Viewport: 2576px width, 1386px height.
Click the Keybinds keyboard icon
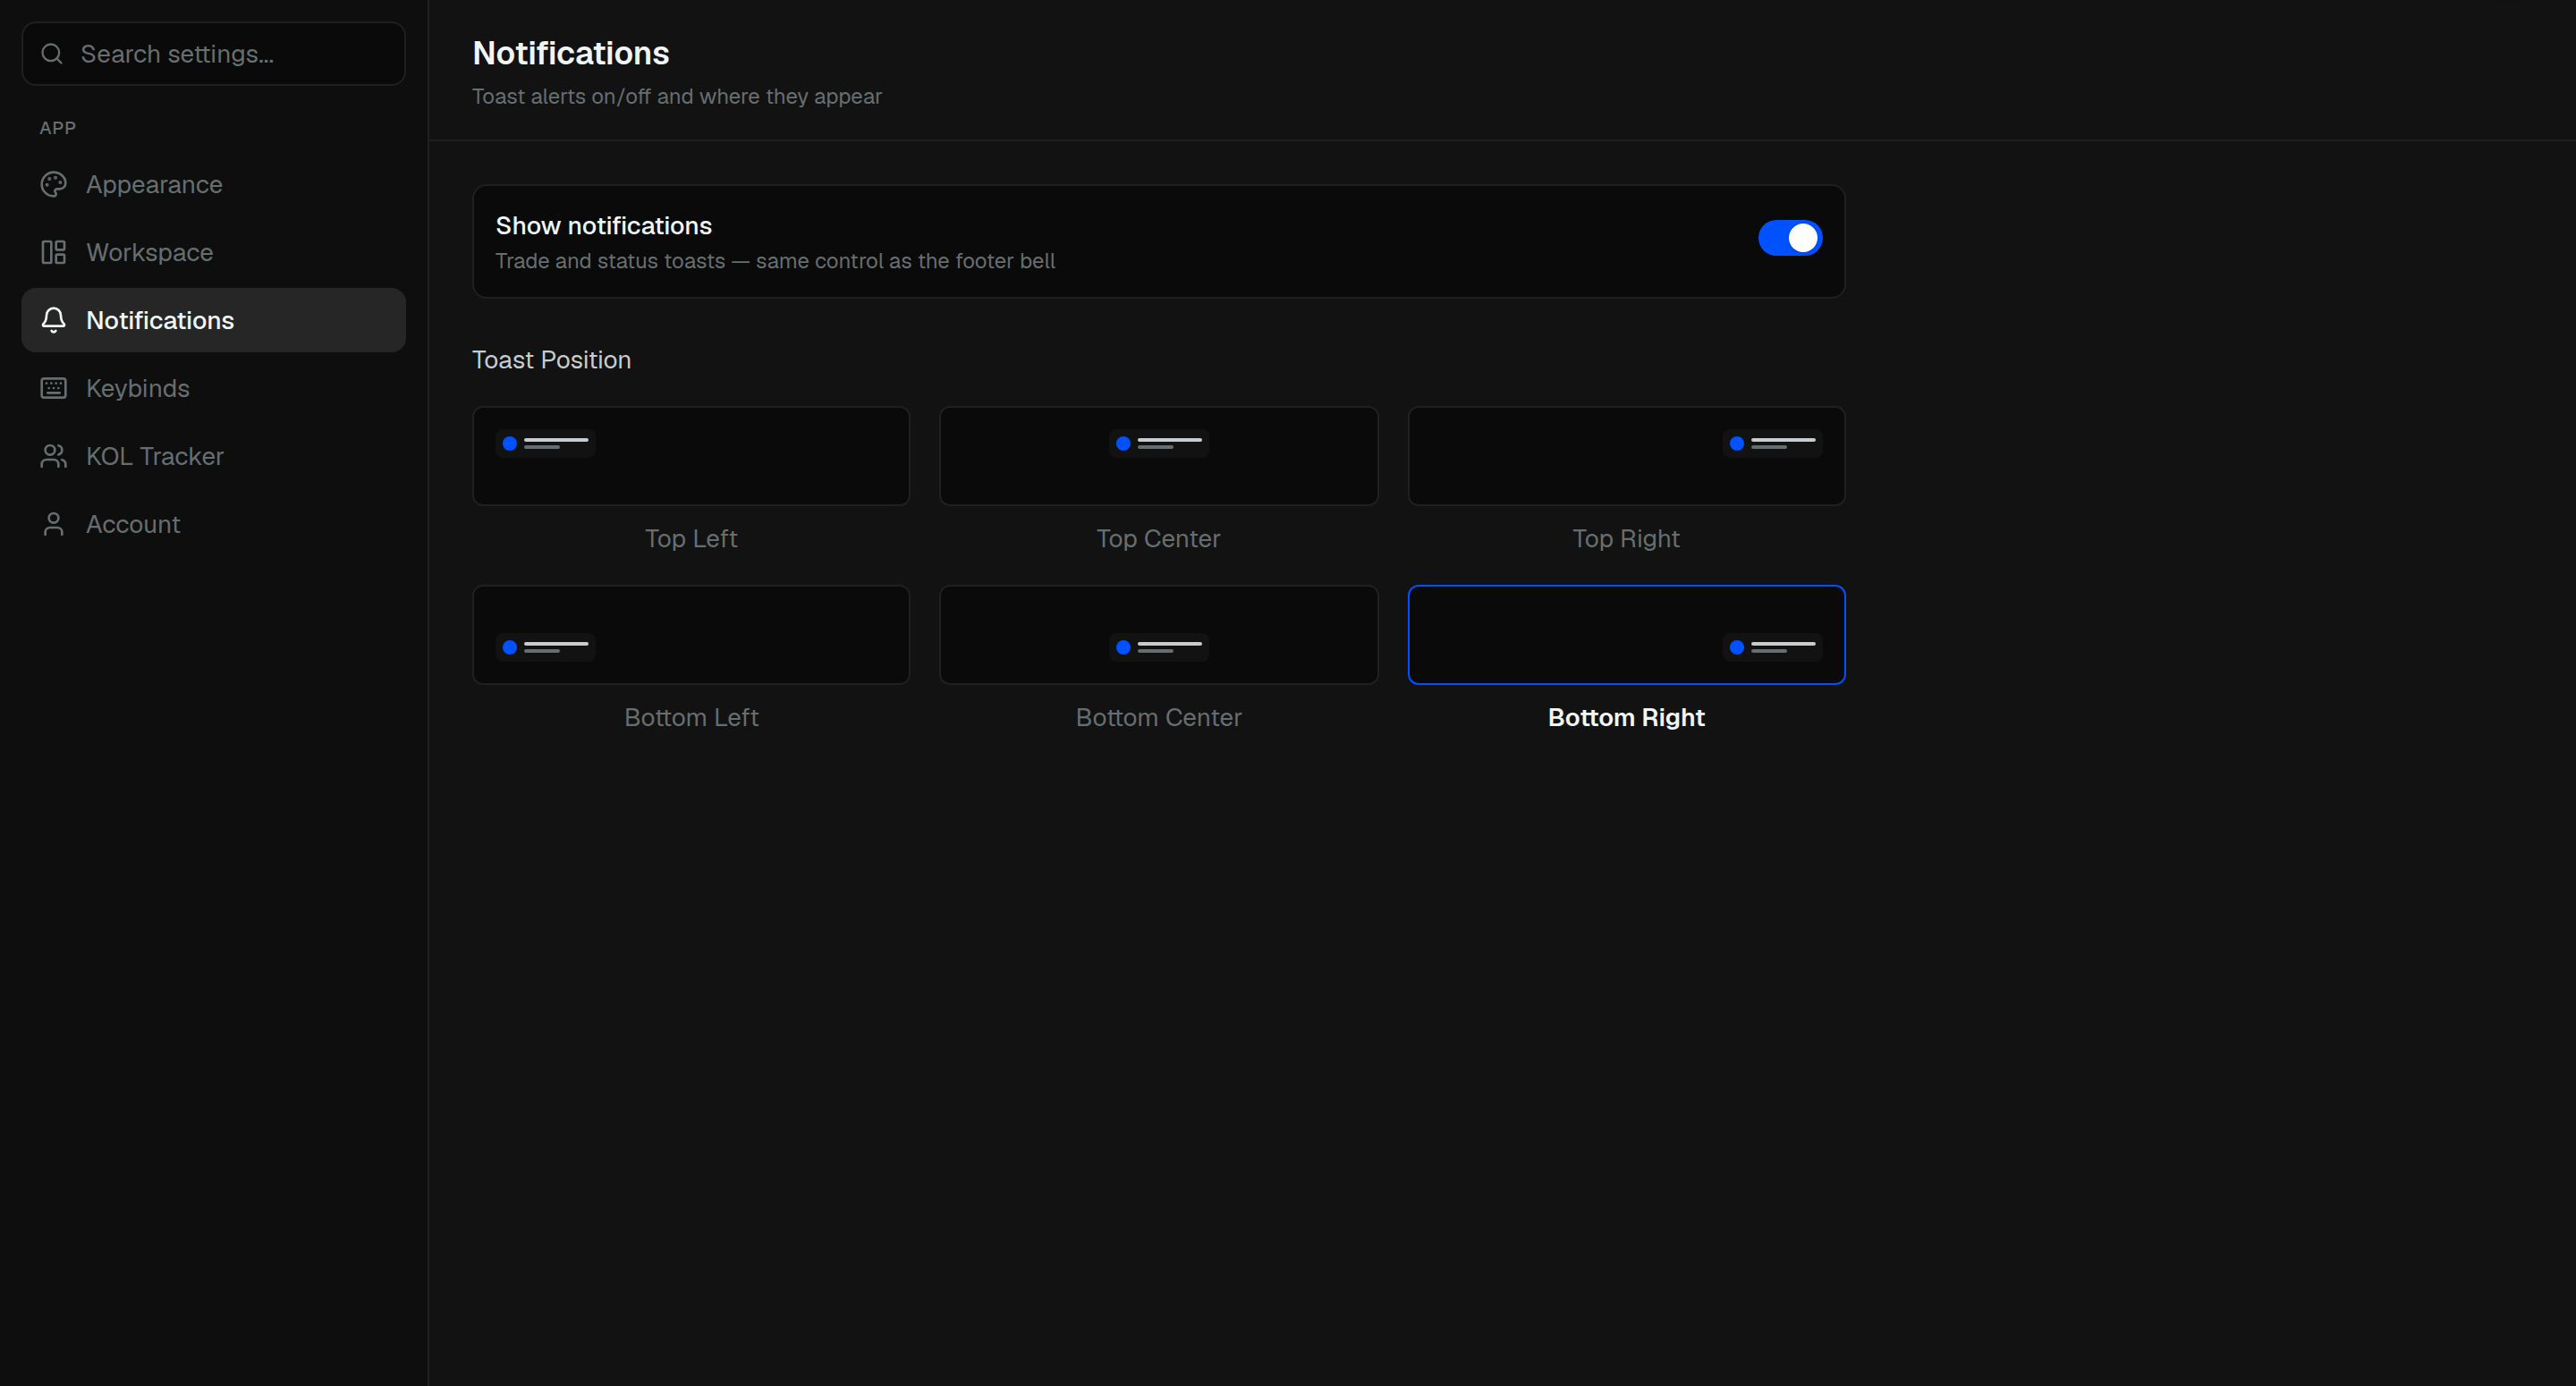point(54,388)
